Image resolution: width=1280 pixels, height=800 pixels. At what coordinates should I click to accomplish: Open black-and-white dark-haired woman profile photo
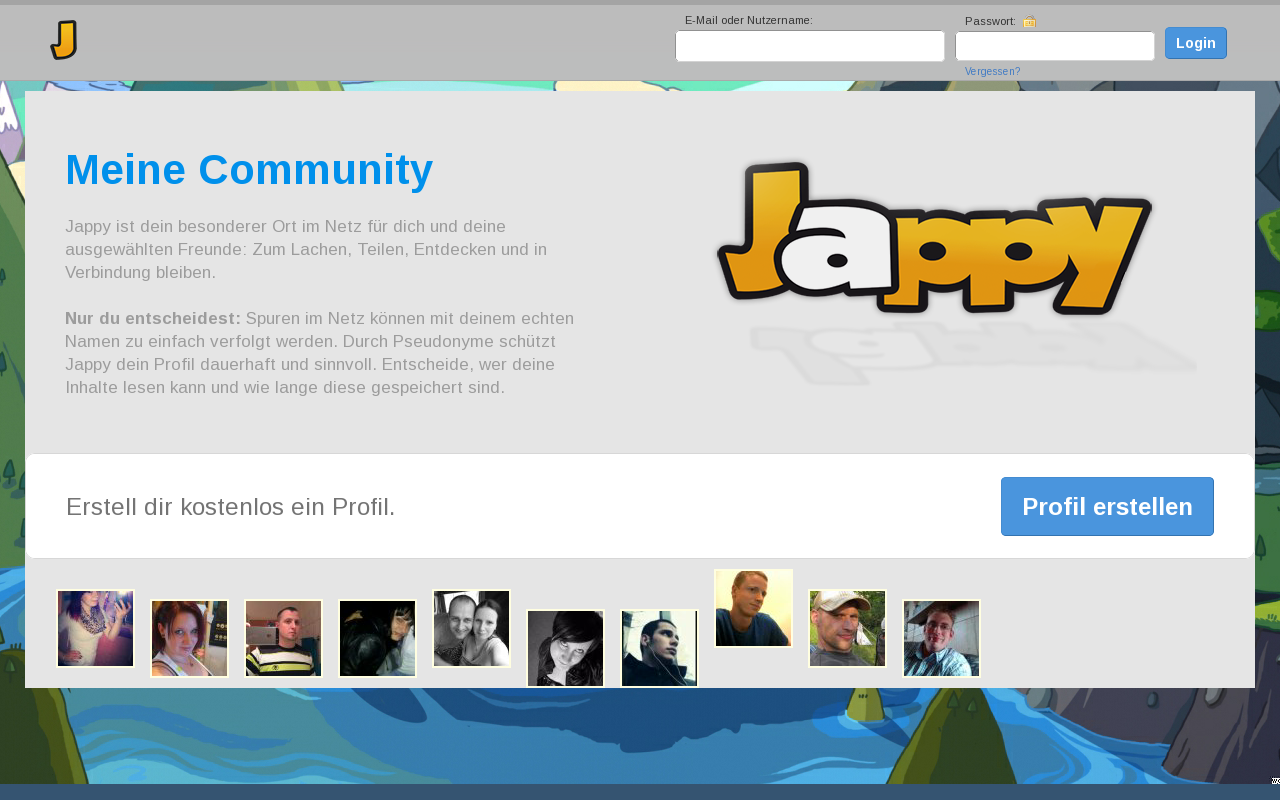tap(566, 648)
